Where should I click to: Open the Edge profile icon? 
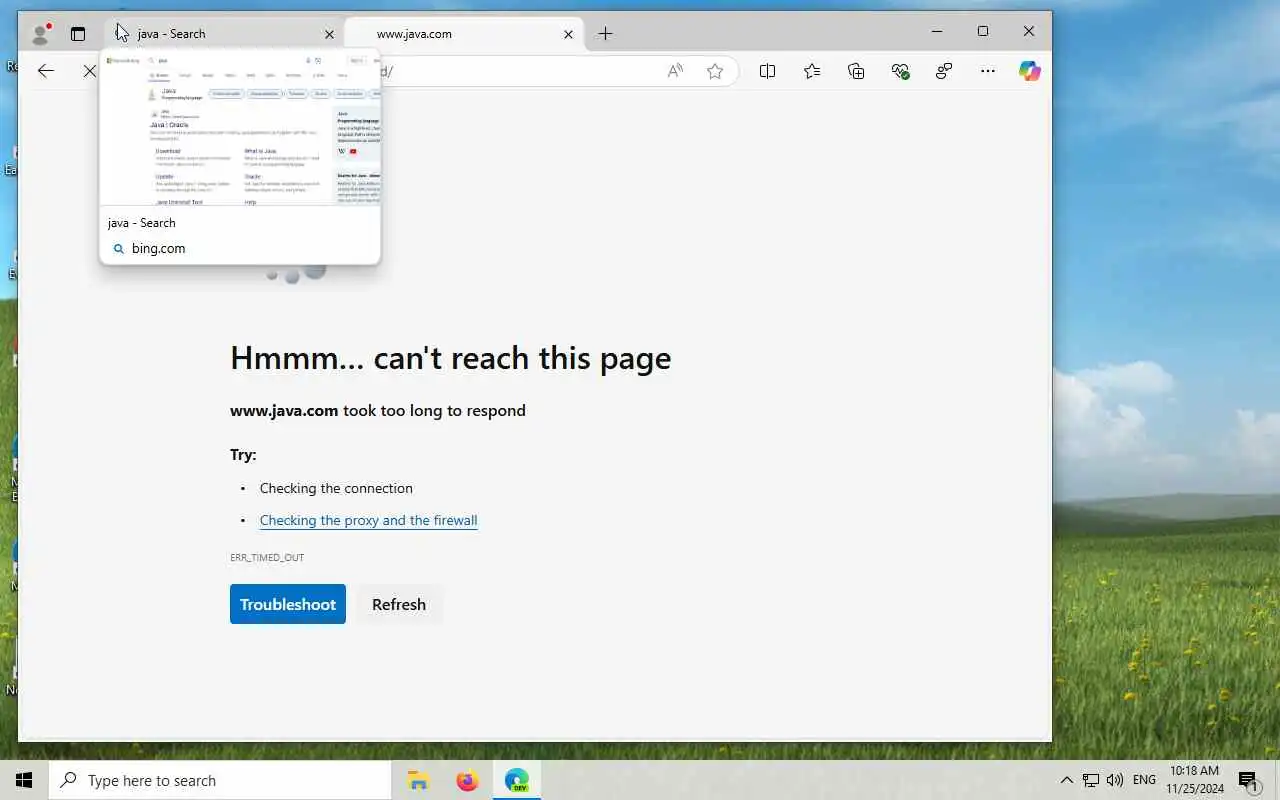(41, 34)
